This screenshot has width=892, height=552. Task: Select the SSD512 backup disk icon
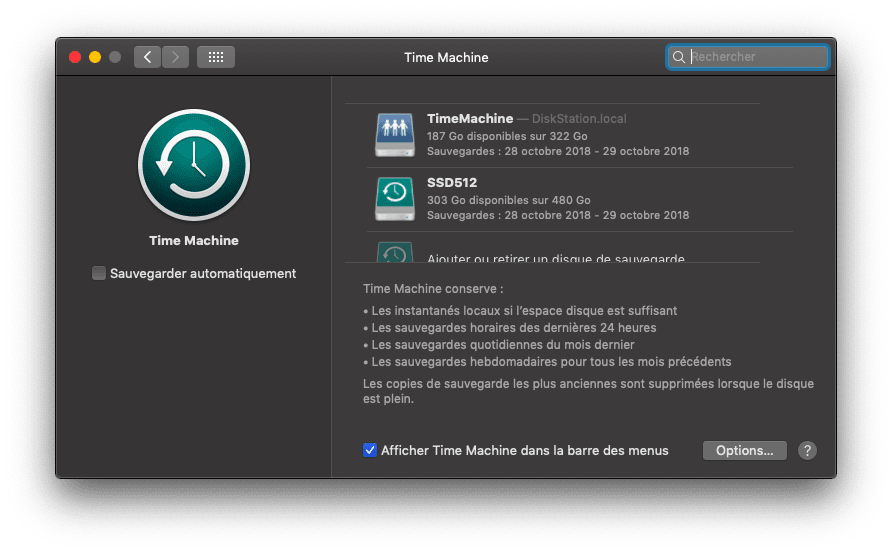pyautogui.click(x=395, y=199)
